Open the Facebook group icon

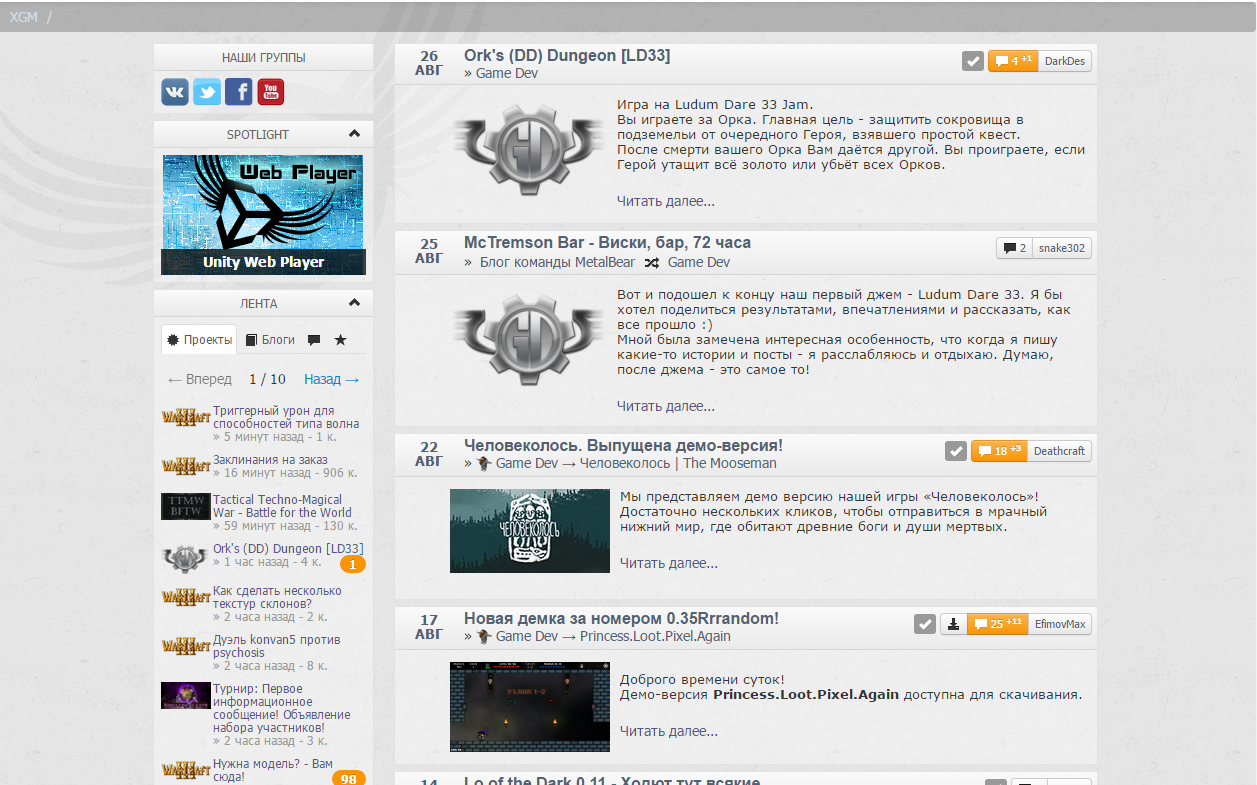239,92
